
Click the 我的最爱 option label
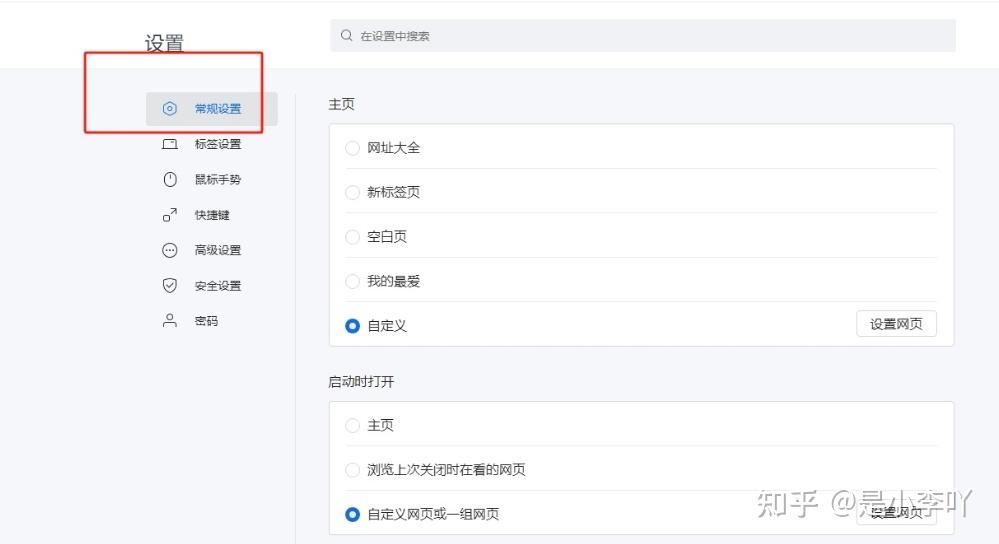click(394, 281)
